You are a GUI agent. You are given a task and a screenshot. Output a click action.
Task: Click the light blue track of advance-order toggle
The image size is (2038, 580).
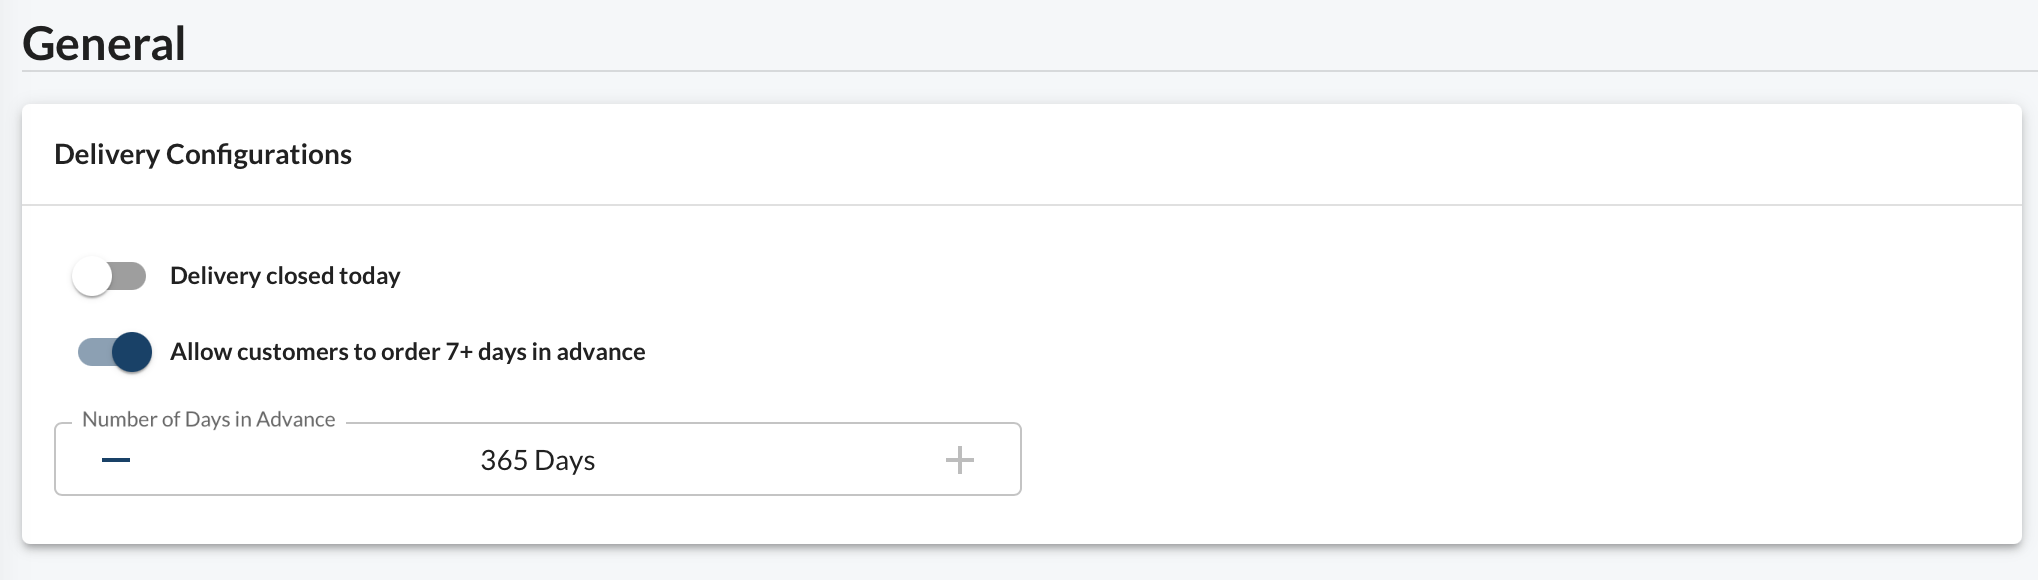pos(94,352)
